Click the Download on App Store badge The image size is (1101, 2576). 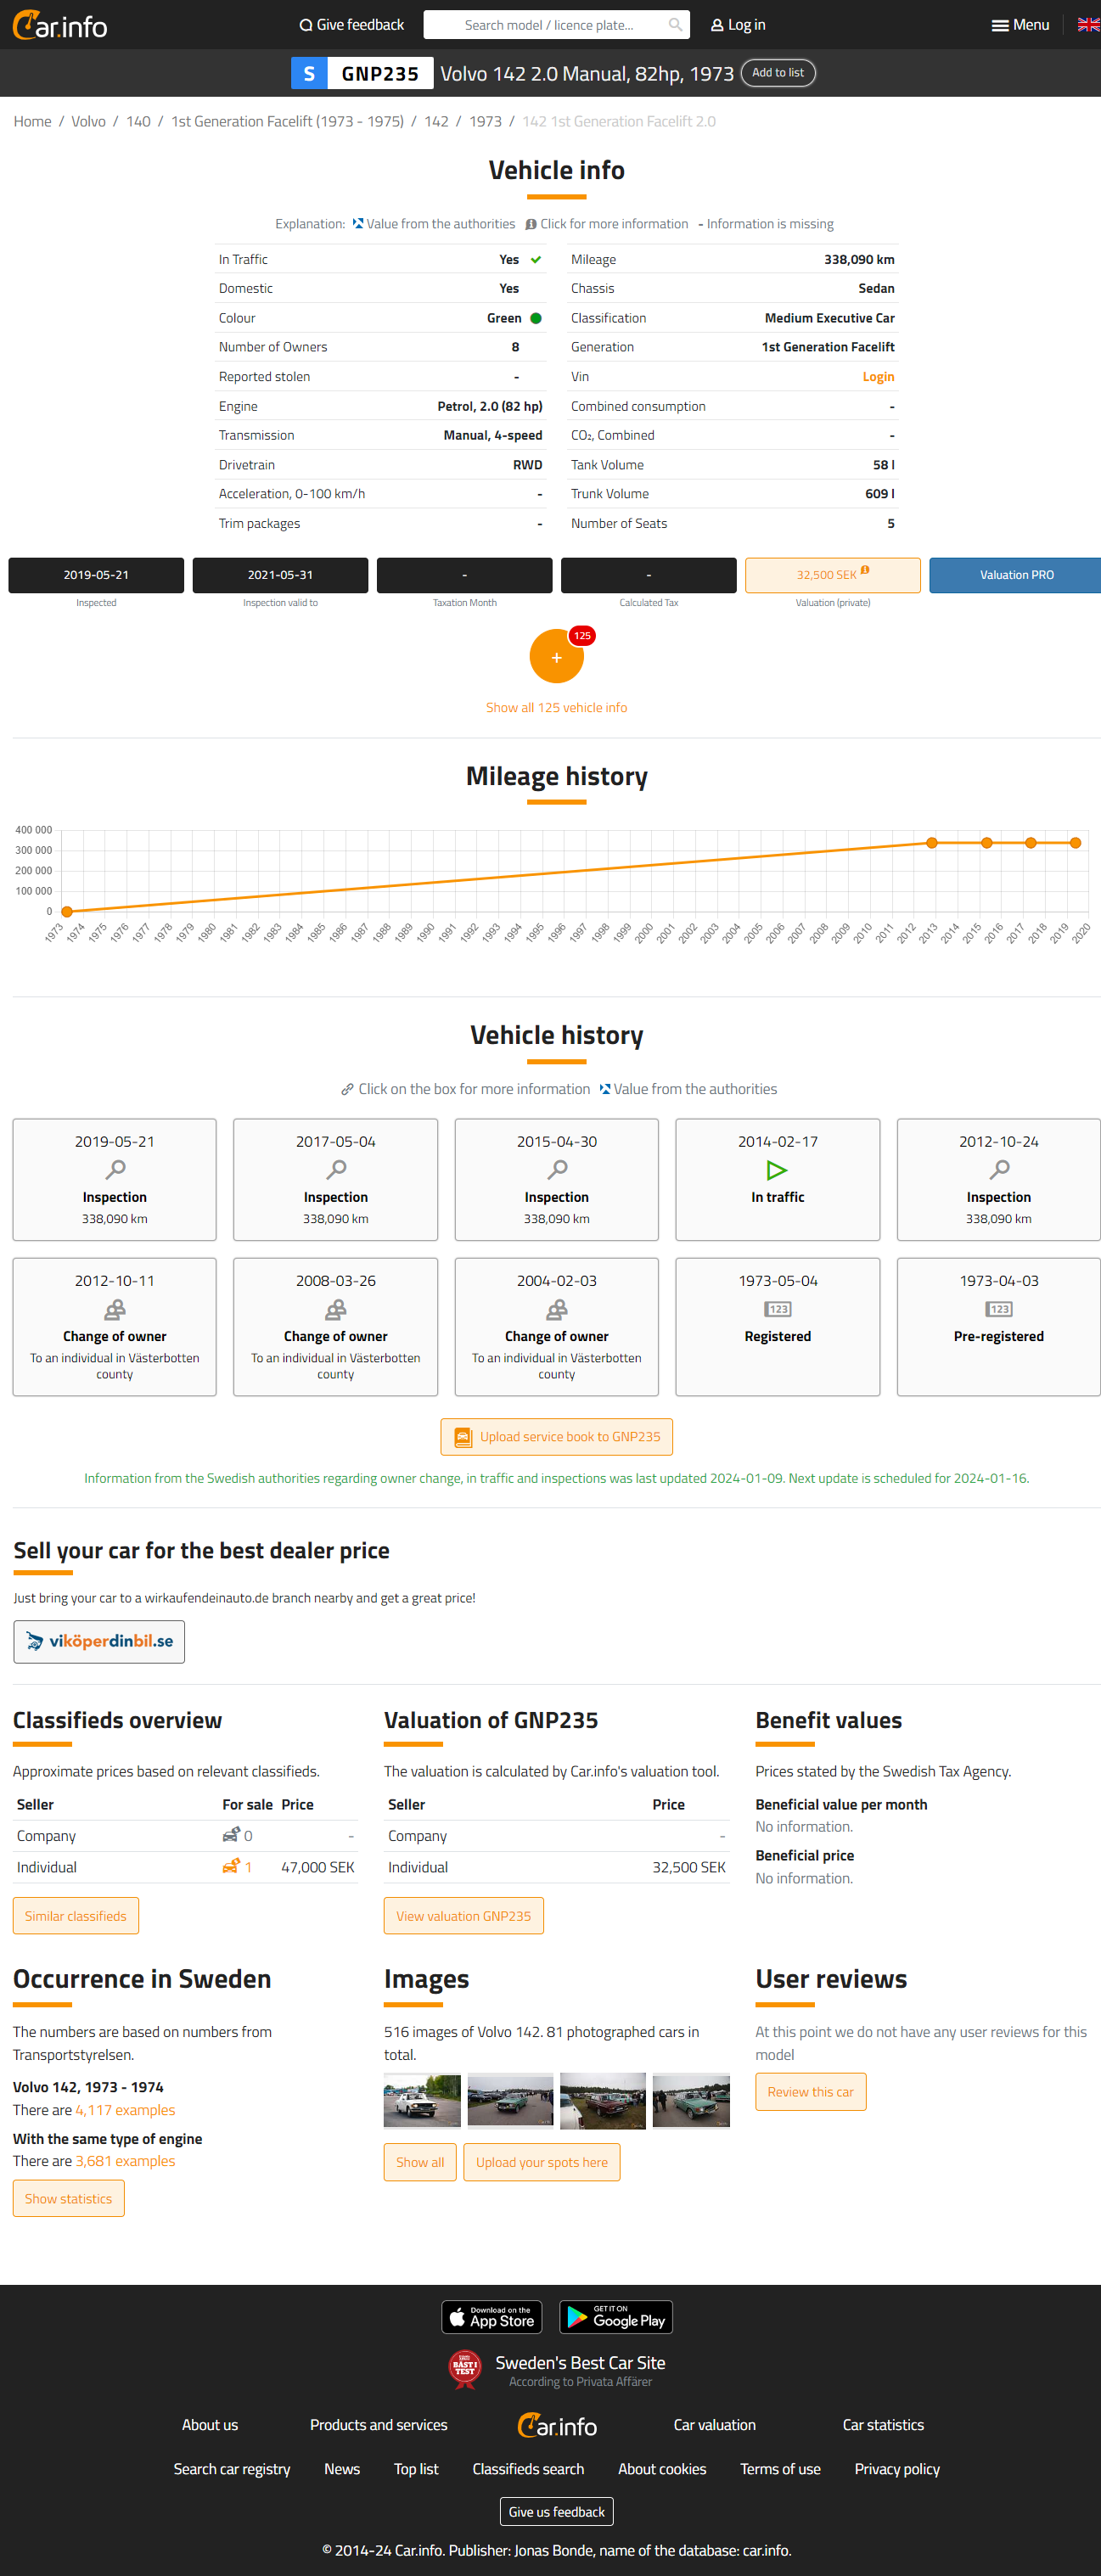point(492,2316)
